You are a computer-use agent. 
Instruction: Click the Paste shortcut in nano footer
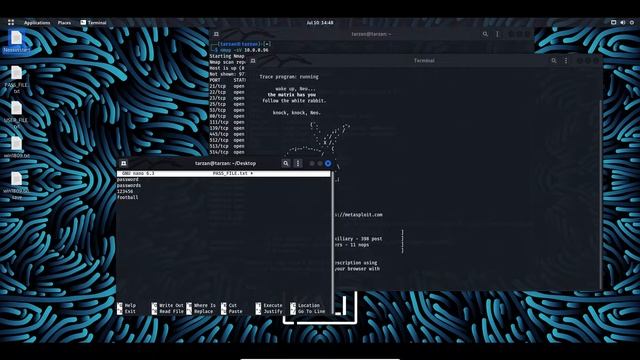(x=232, y=311)
